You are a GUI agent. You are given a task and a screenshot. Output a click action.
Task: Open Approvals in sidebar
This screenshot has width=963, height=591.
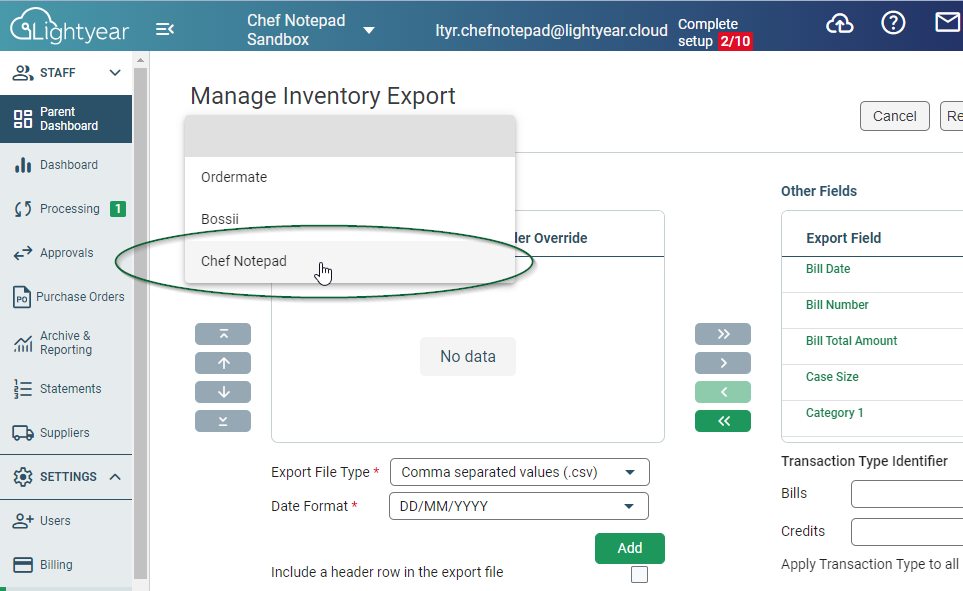coord(66,253)
